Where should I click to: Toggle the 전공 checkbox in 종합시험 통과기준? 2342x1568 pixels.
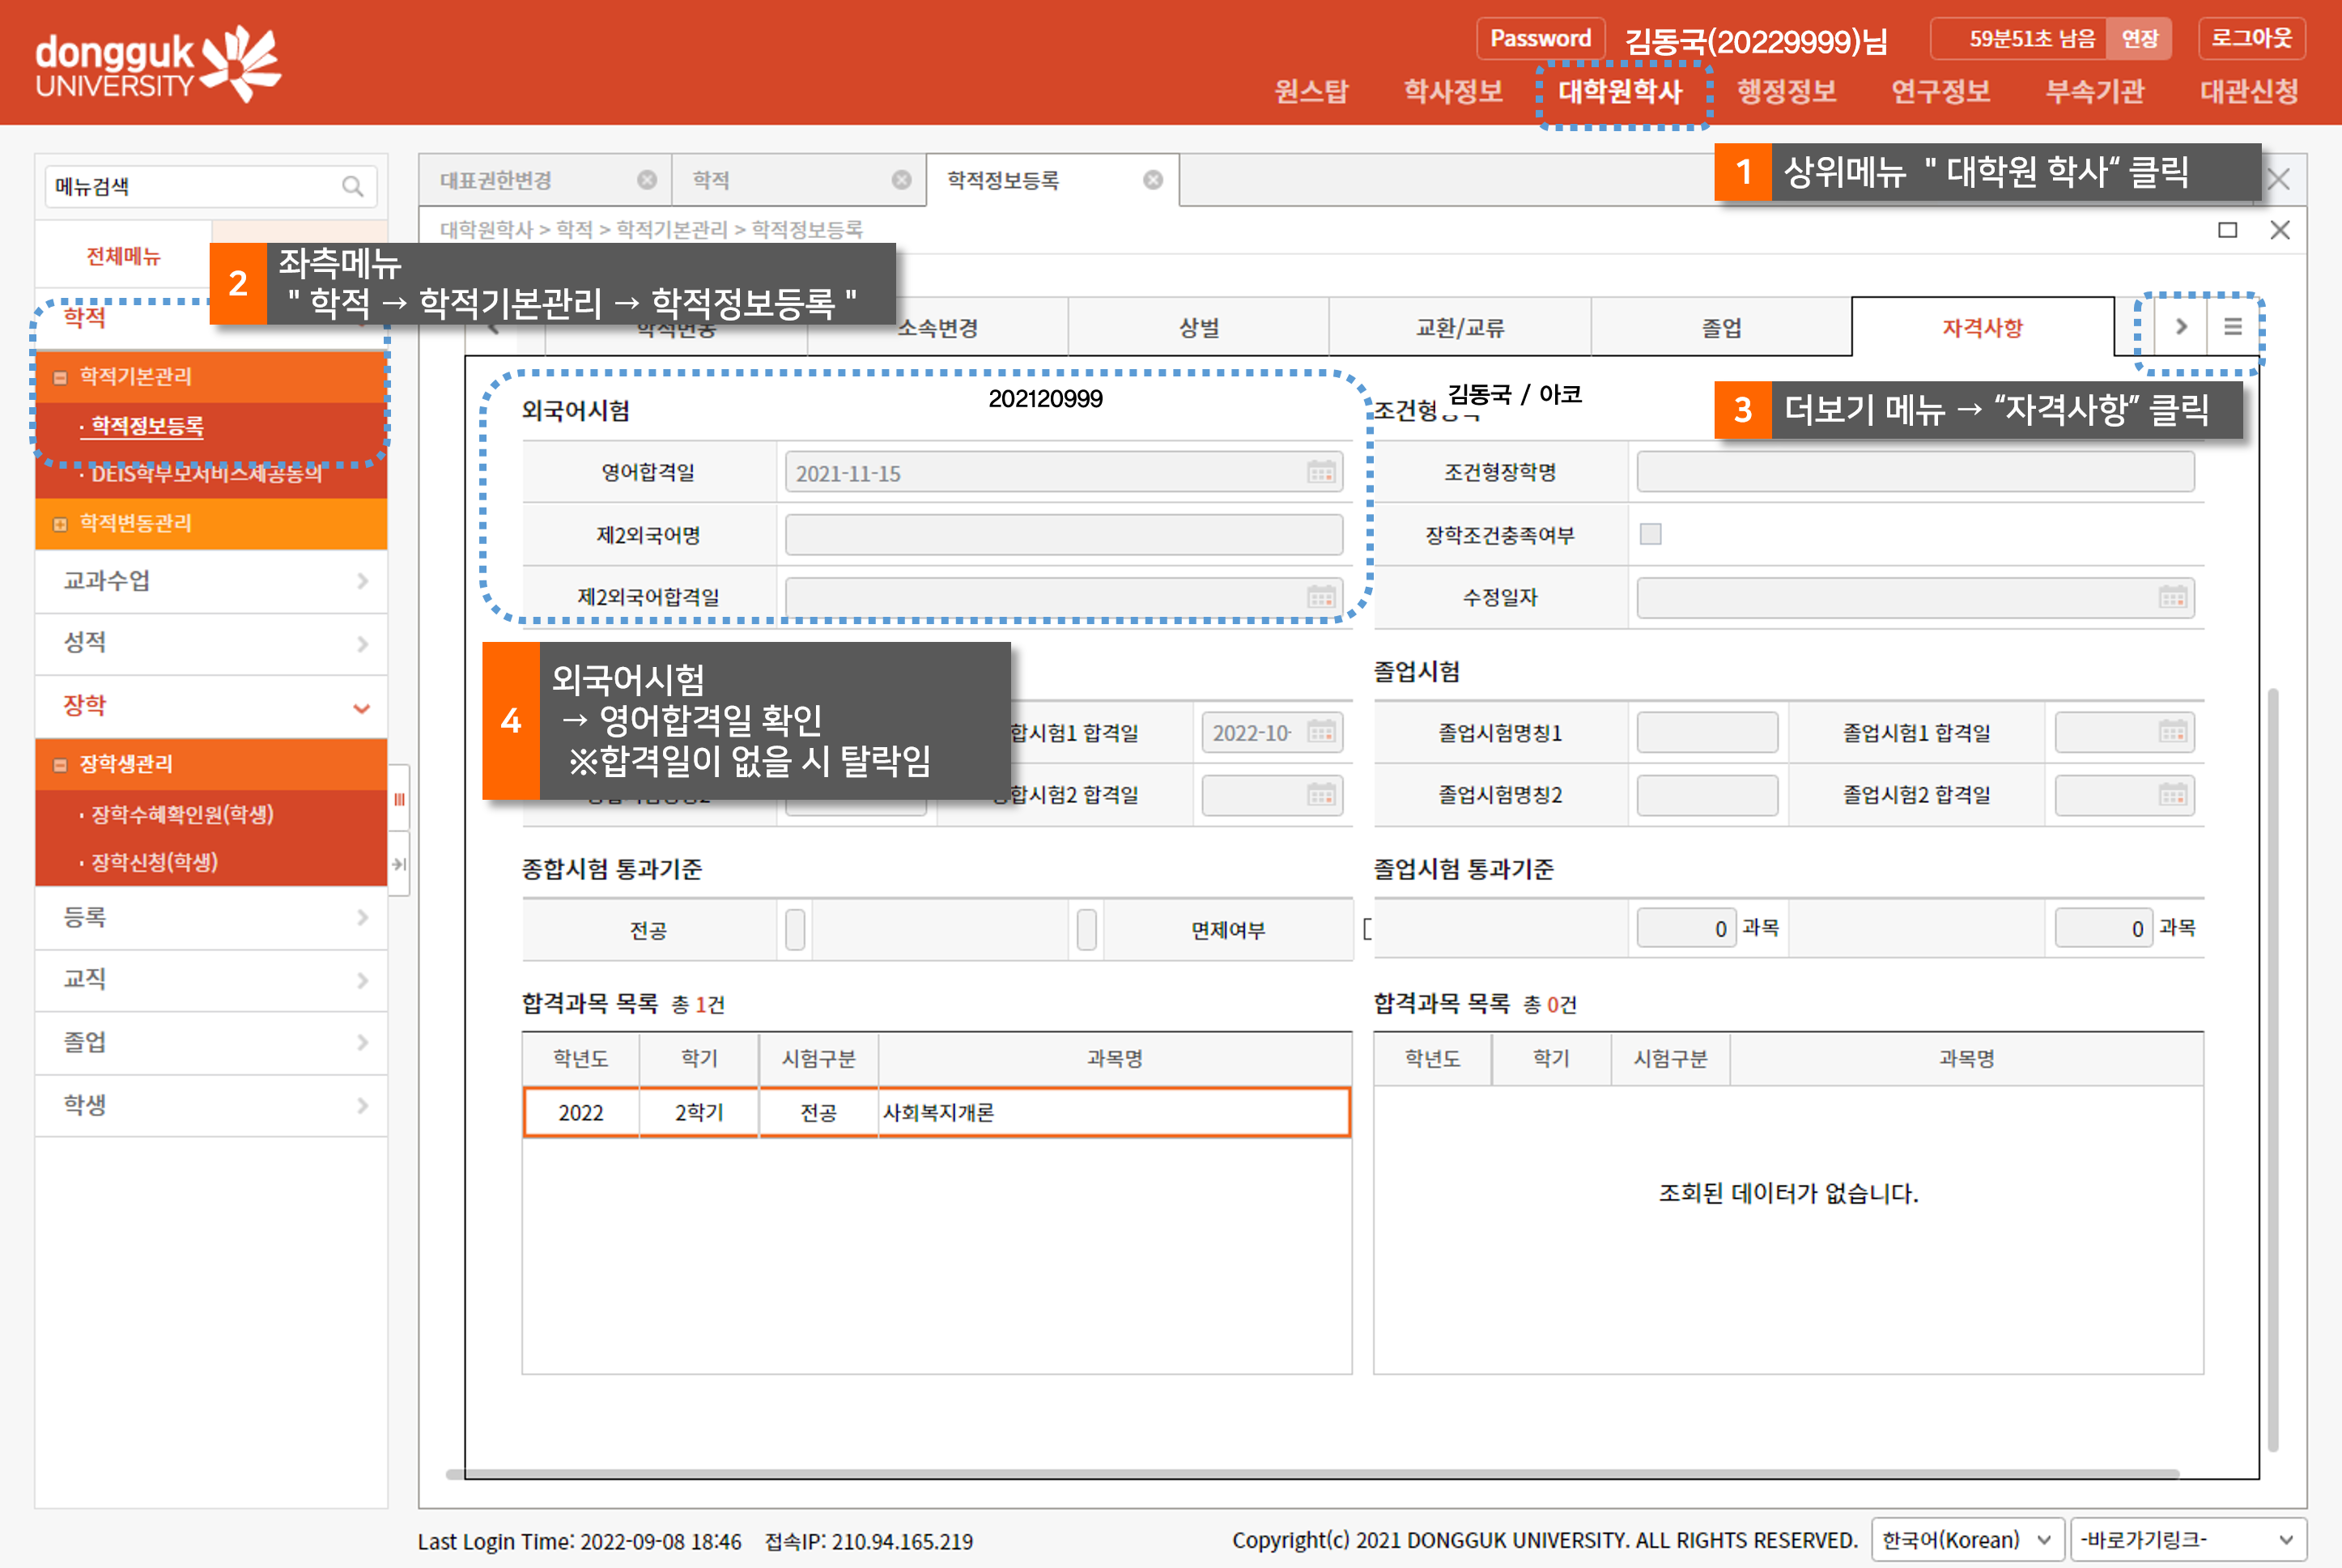[795, 929]
